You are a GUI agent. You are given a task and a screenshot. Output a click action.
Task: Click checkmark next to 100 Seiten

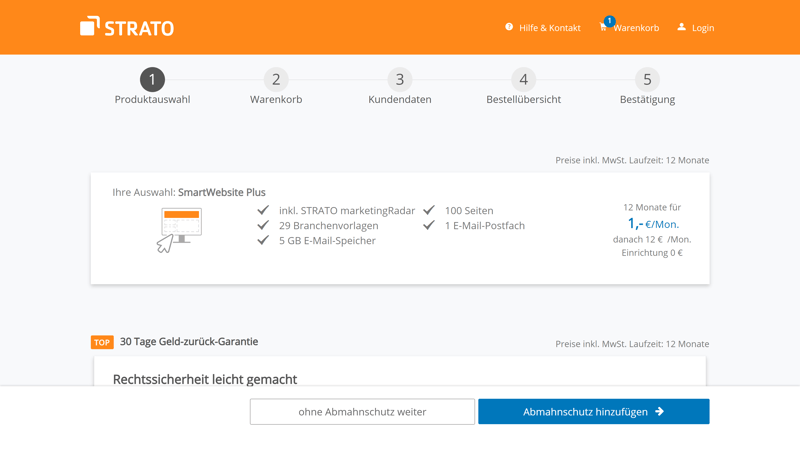coord(429,210)
